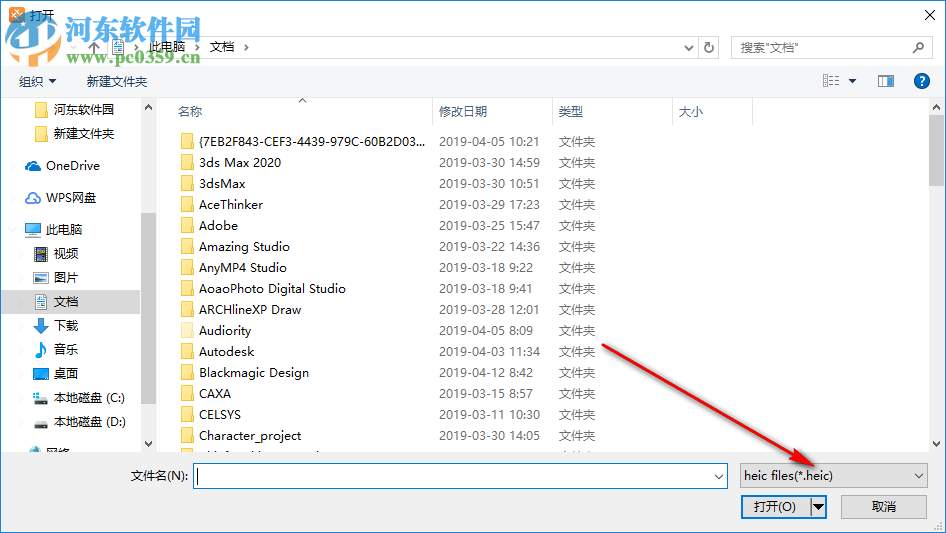Click 此电脑 in address breadcrumb
The image size is (946, 533).
click(167, 47)
